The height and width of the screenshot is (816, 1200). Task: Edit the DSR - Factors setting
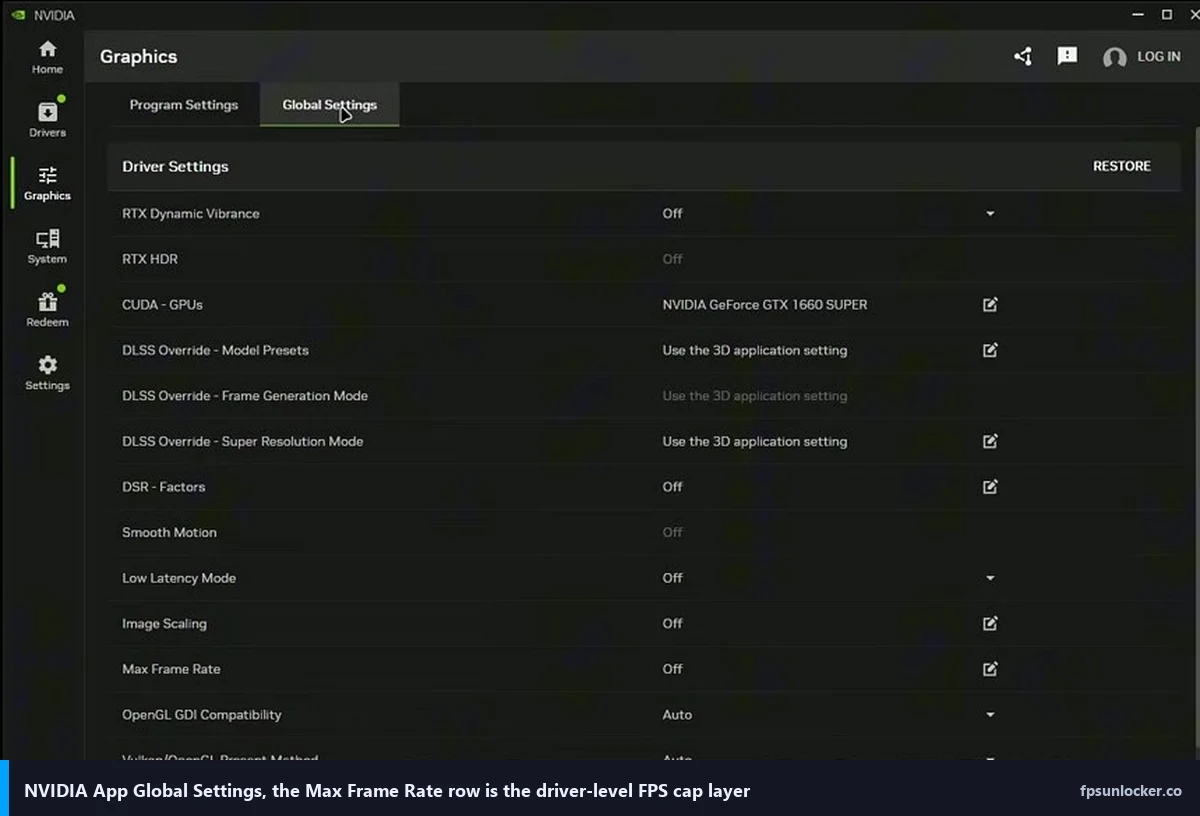[990, 487]
